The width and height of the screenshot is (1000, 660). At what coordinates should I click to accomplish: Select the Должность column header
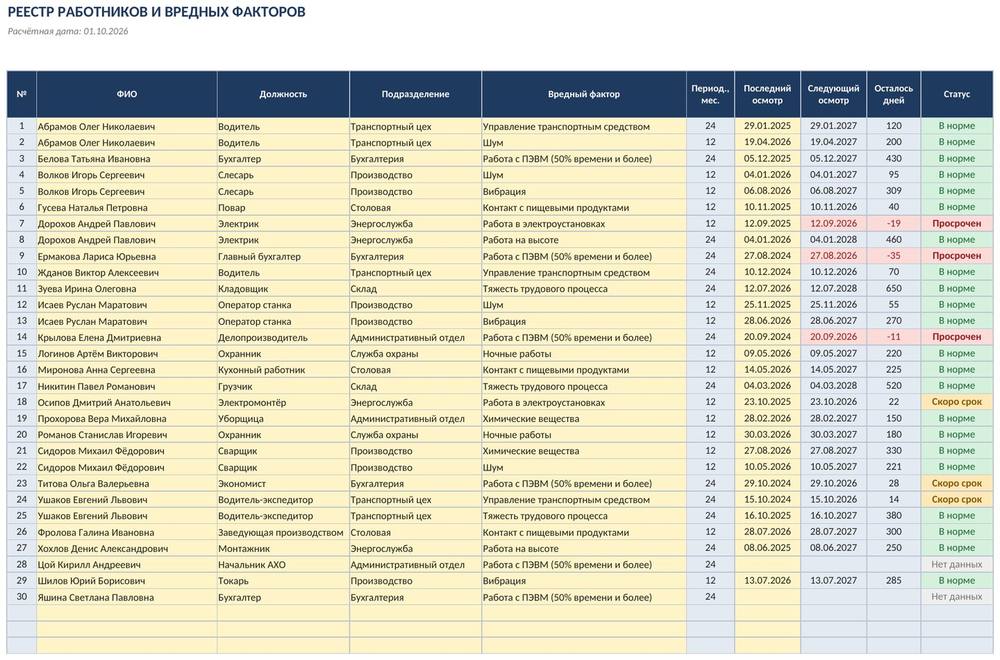[283, 94]
